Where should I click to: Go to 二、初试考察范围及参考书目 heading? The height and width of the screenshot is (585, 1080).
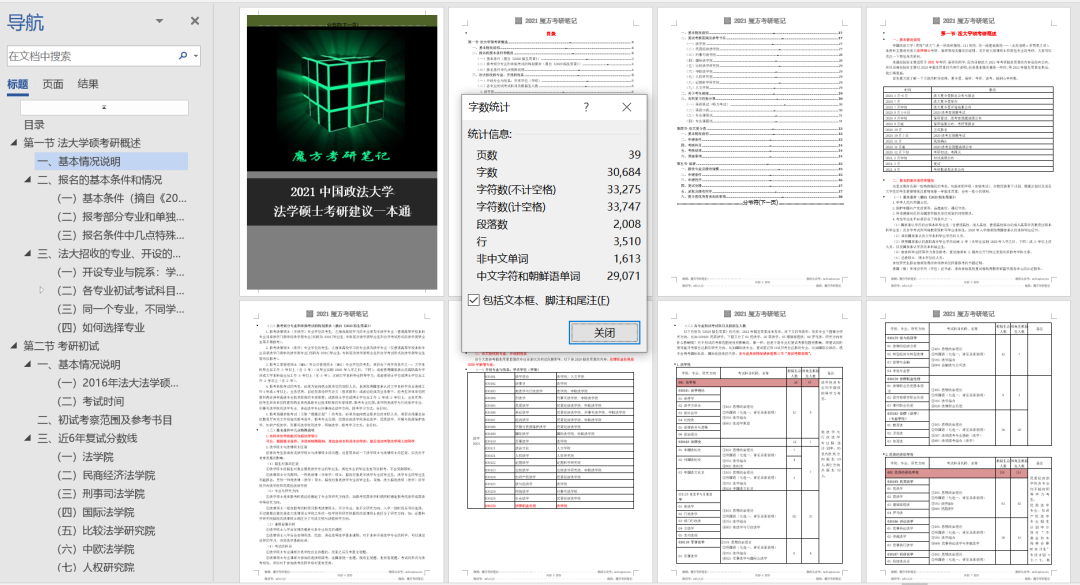[x=105, y=420]
